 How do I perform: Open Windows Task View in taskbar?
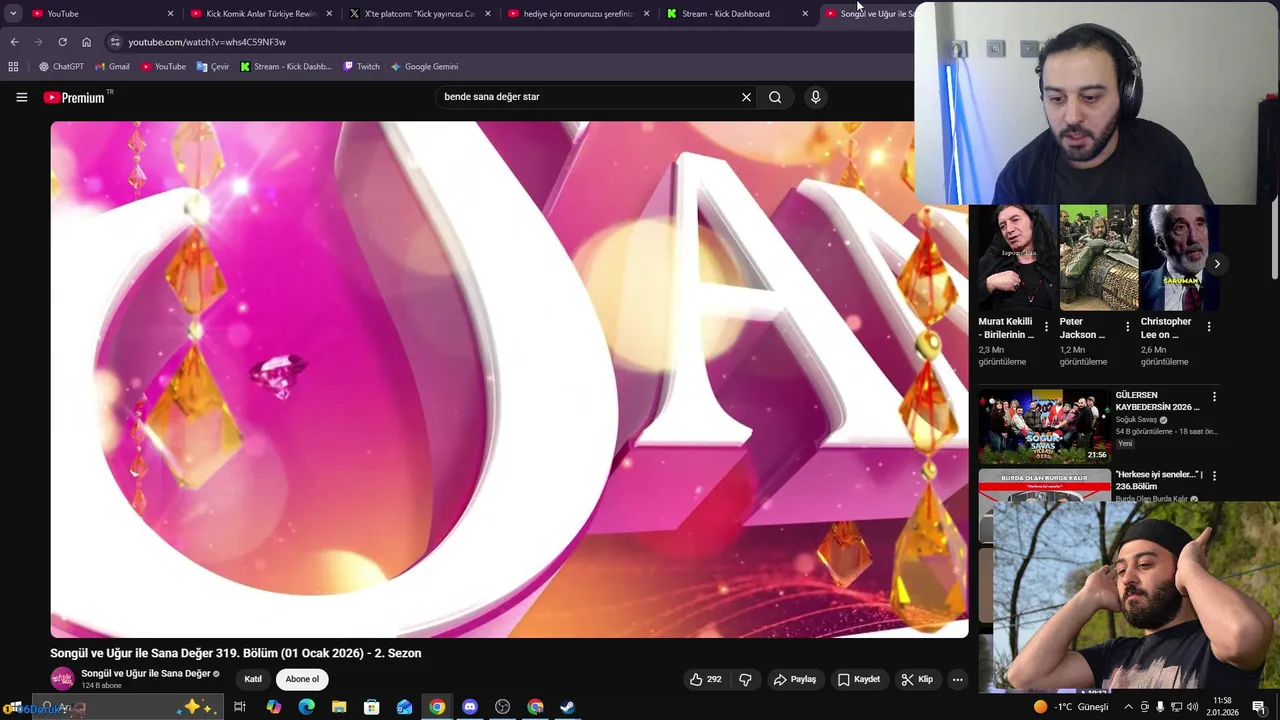240,707
